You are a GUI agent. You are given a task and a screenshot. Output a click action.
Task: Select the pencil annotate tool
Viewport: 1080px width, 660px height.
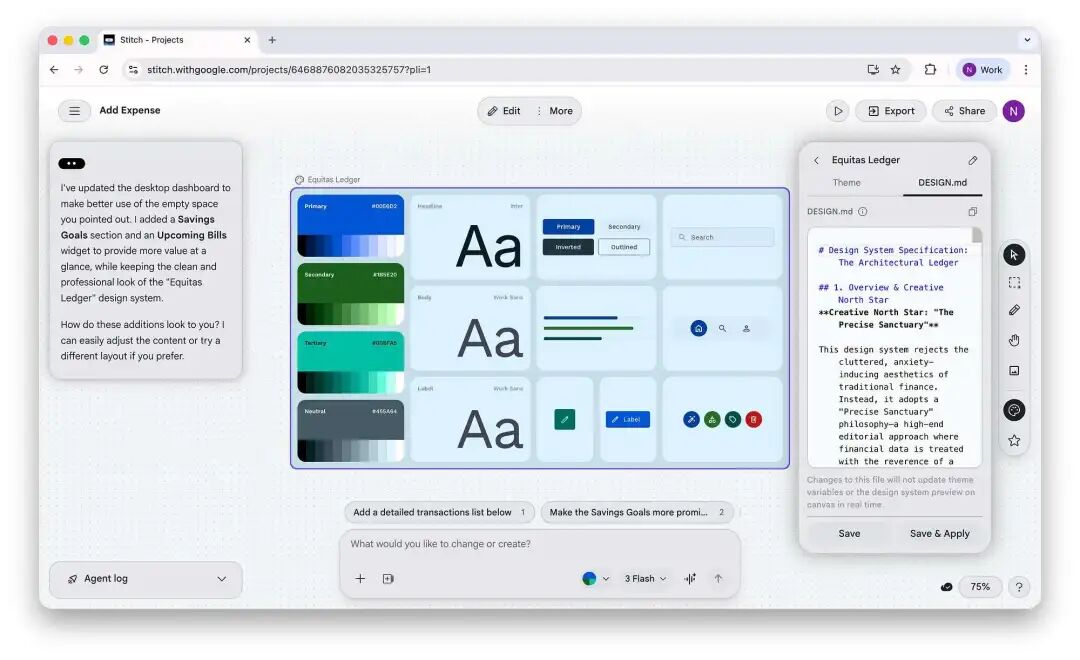(1014, 311)
